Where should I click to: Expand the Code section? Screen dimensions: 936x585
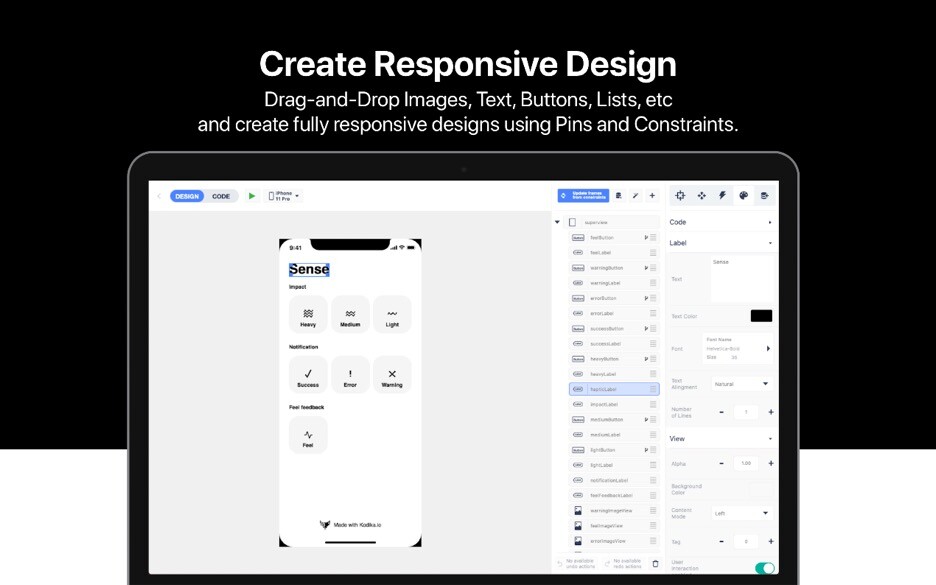click(x=769, y=222)
